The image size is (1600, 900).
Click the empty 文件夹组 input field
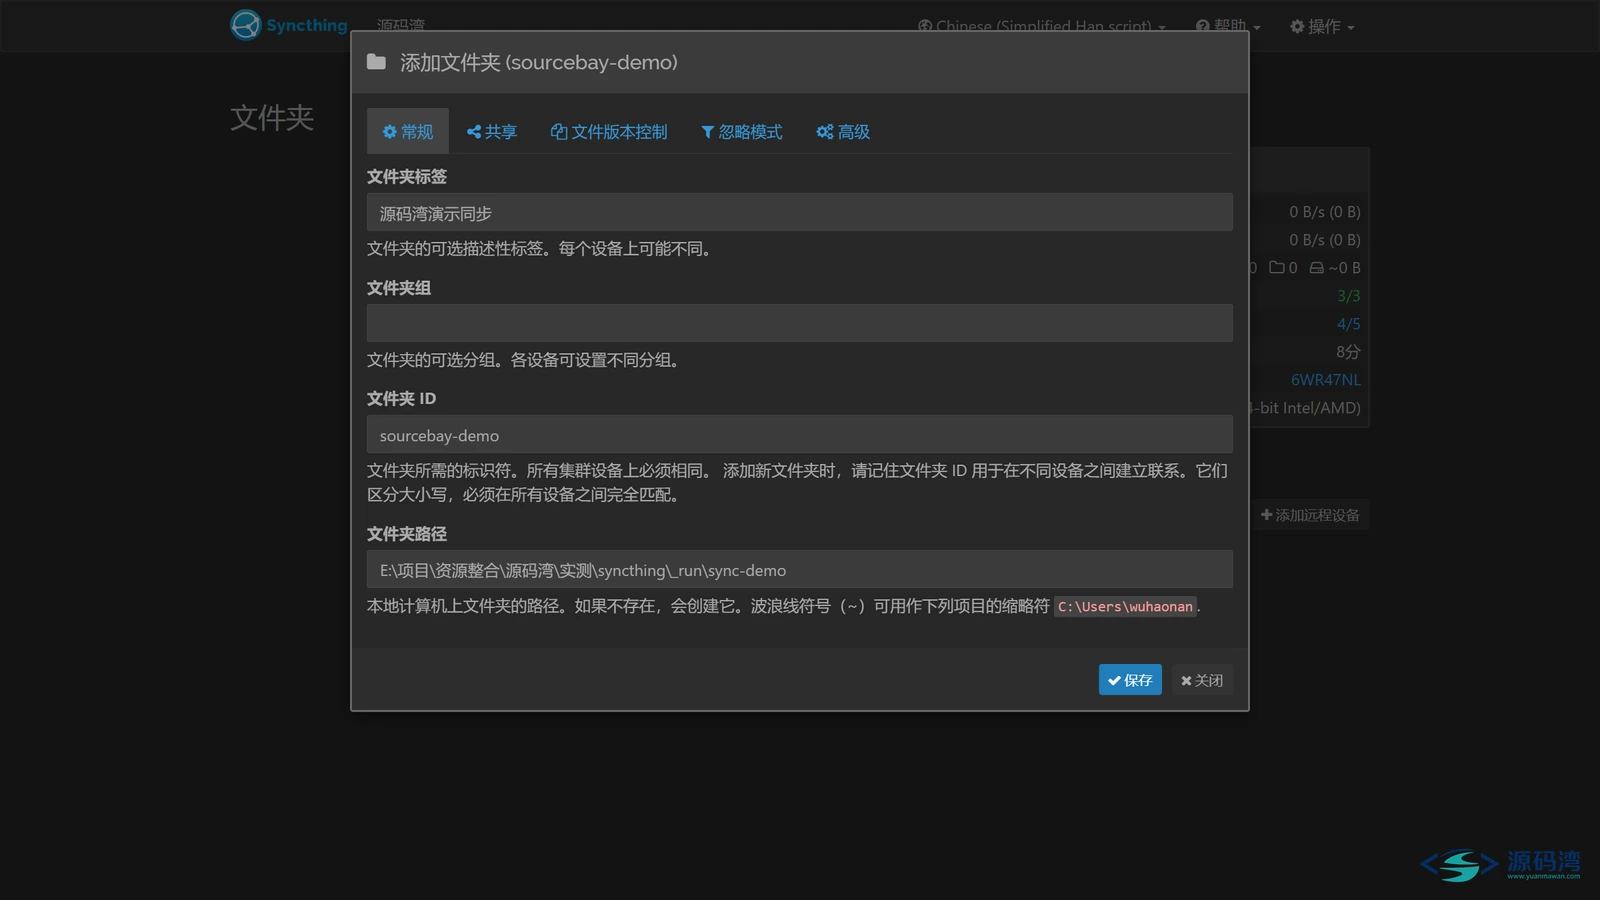800,323
